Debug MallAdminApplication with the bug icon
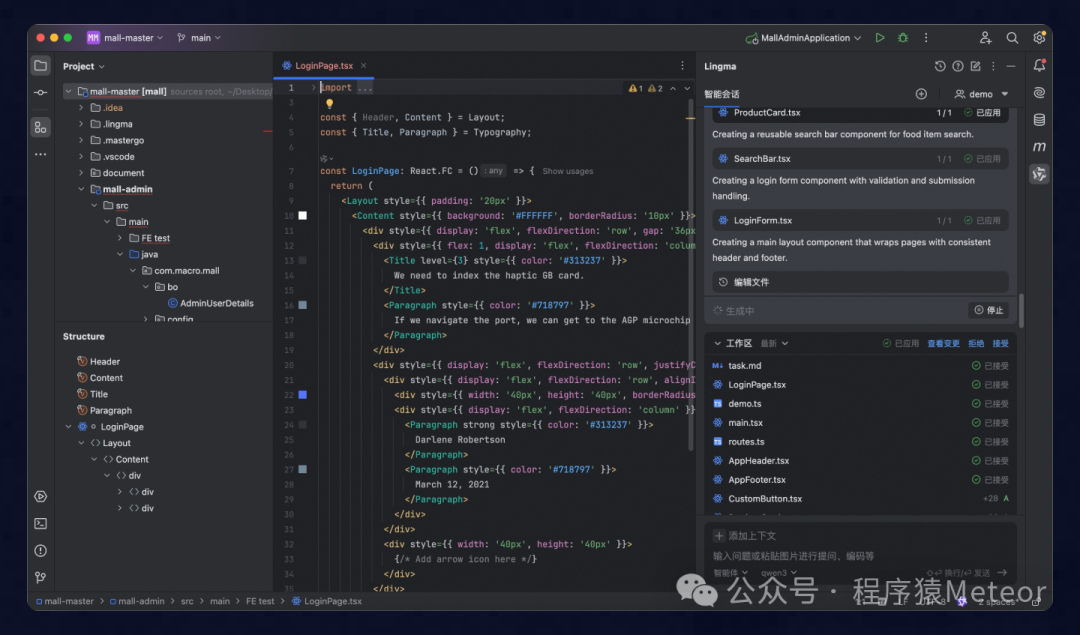The width and height of the screenshot is (1080, 635). pos(903,38)
